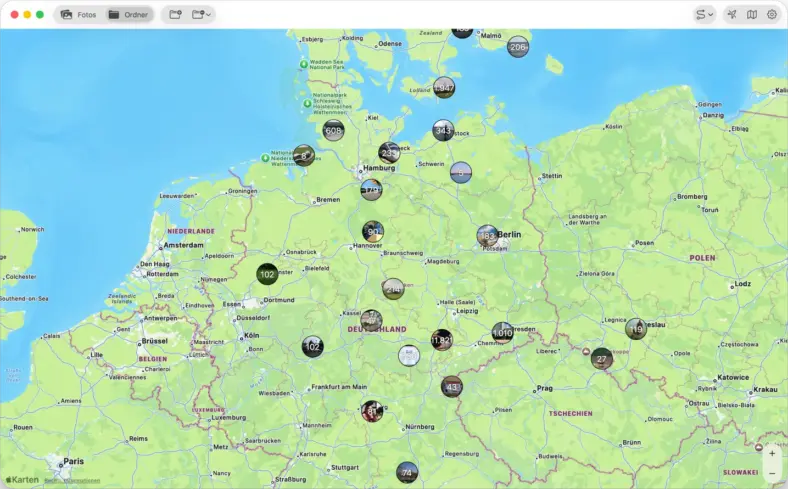Click the add new folder icon
Image resolution: width=788 pixels, height=489 pixels.
pos(176,15)
